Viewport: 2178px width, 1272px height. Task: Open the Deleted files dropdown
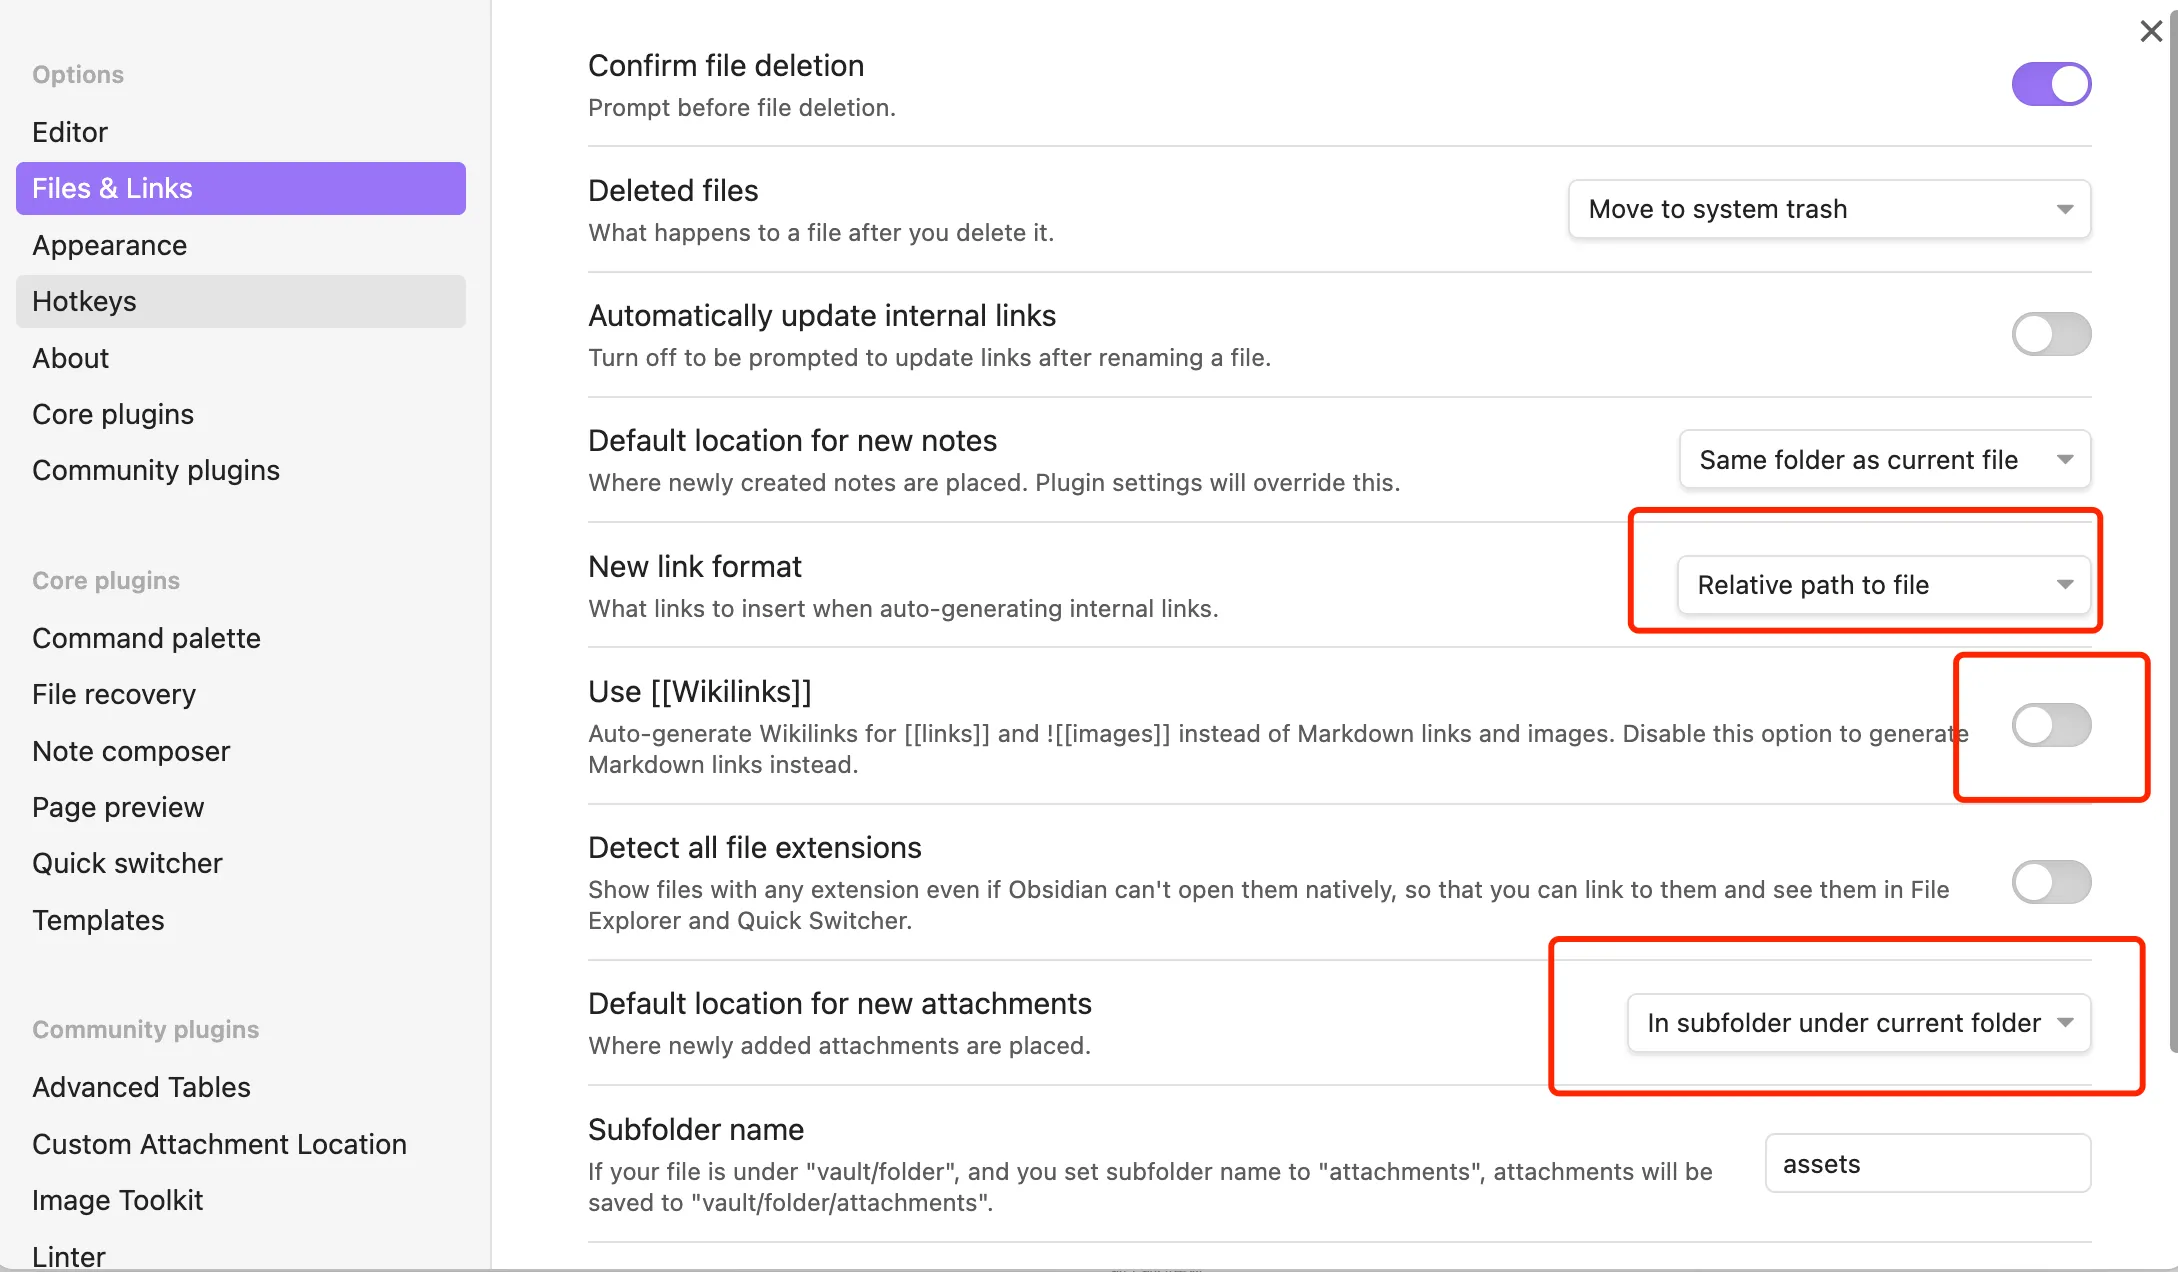pos(1829,209)
